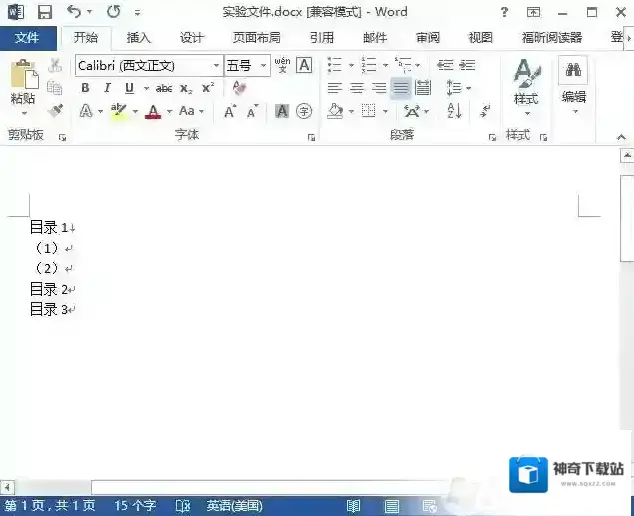Screen dimensions: 634x516
Task: Click the bullet list icon
Action: pyautogui.click(x=335, y=65)
